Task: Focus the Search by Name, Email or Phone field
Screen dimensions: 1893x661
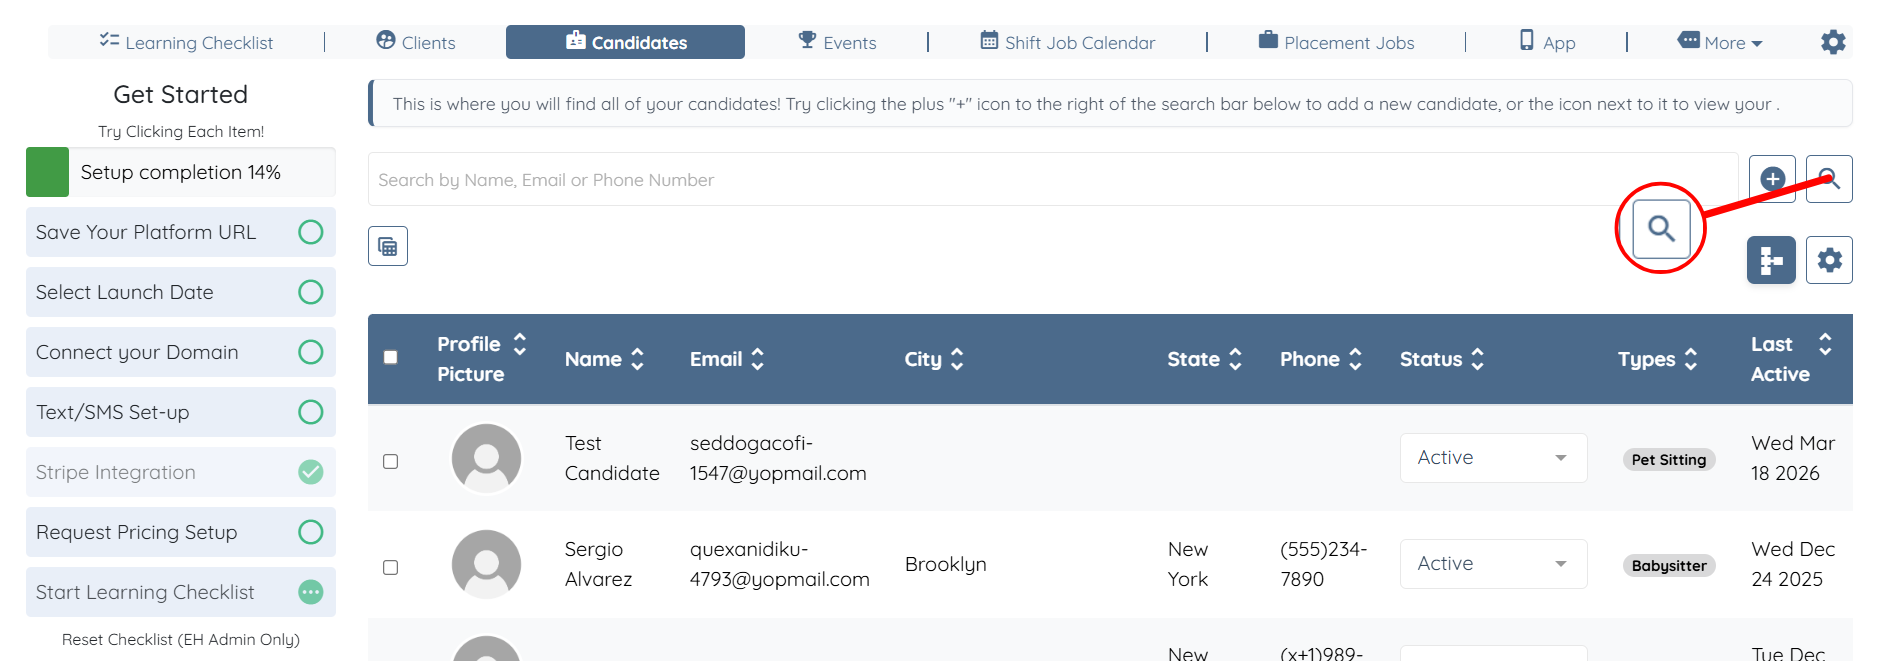Action: click(x=1053, y=179)
